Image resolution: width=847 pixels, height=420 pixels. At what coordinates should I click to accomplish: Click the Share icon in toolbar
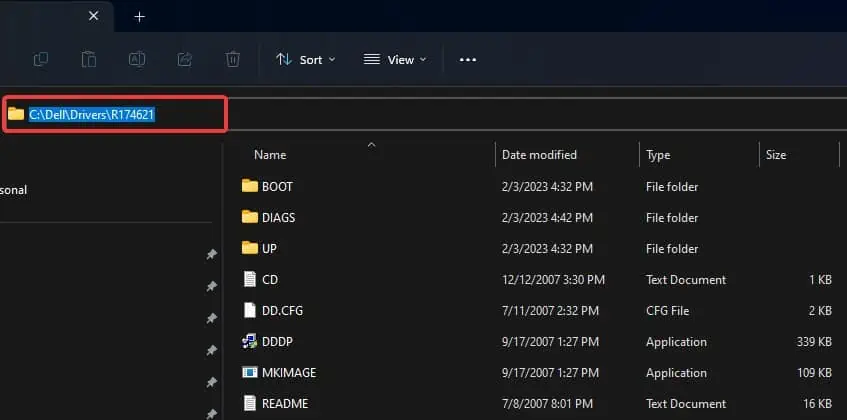[185, 59]
